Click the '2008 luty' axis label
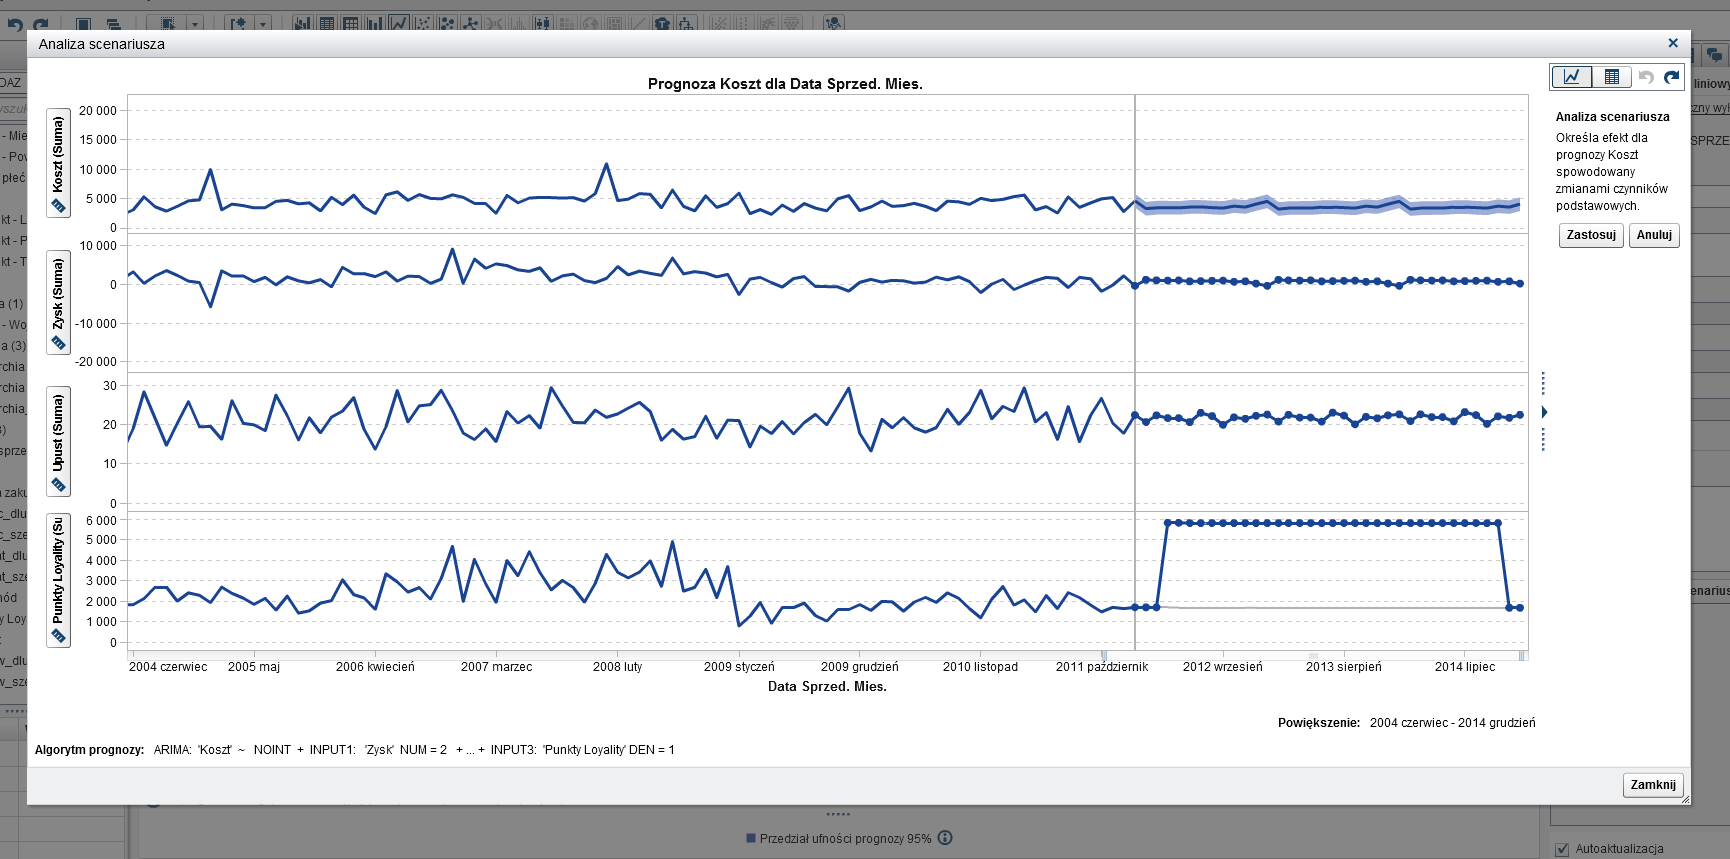 point(617,667)
